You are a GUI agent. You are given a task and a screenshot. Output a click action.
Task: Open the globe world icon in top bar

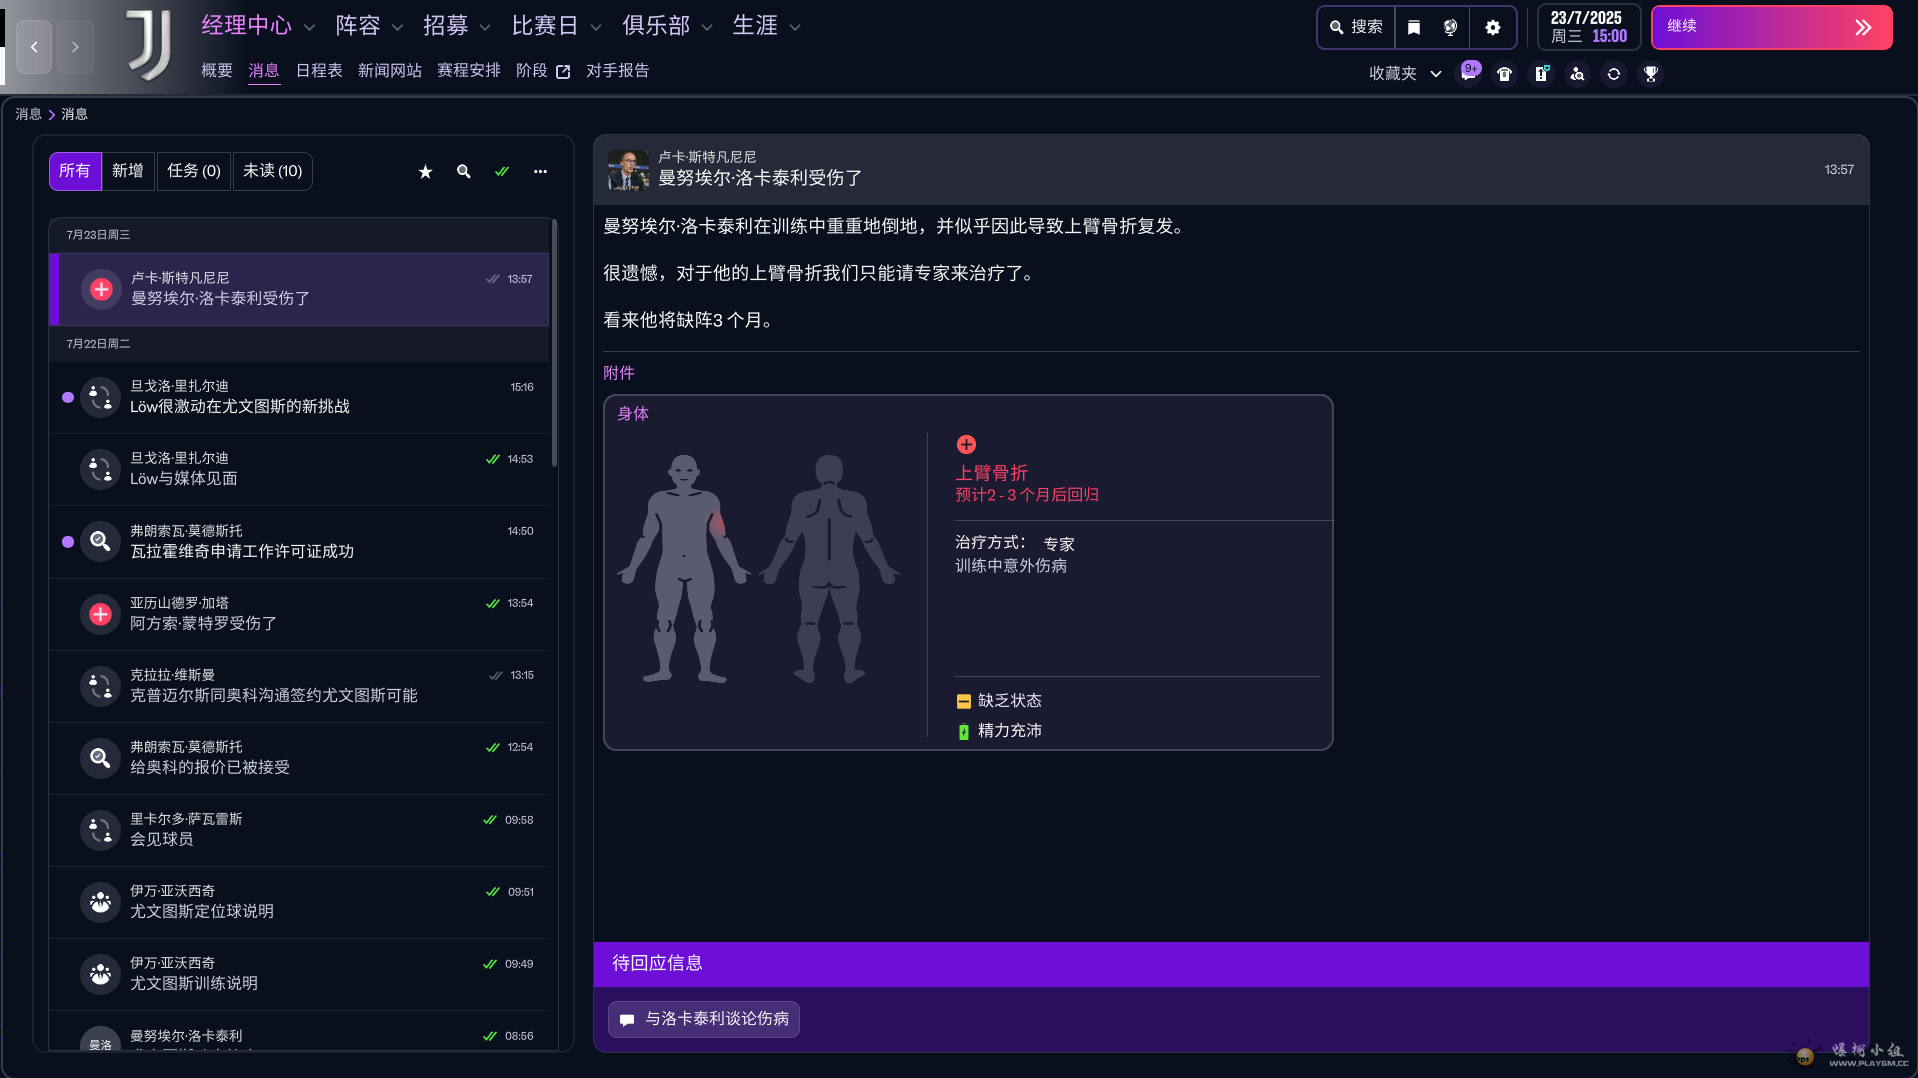[x=1450, y=27]
